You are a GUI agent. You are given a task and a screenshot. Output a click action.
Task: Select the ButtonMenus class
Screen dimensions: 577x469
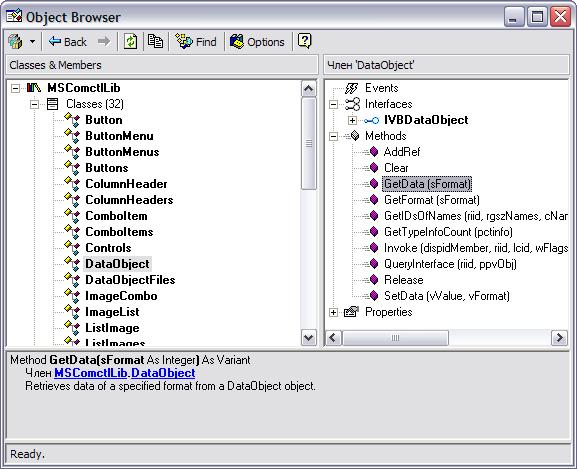pyautogui.click(x=122, y=152)
